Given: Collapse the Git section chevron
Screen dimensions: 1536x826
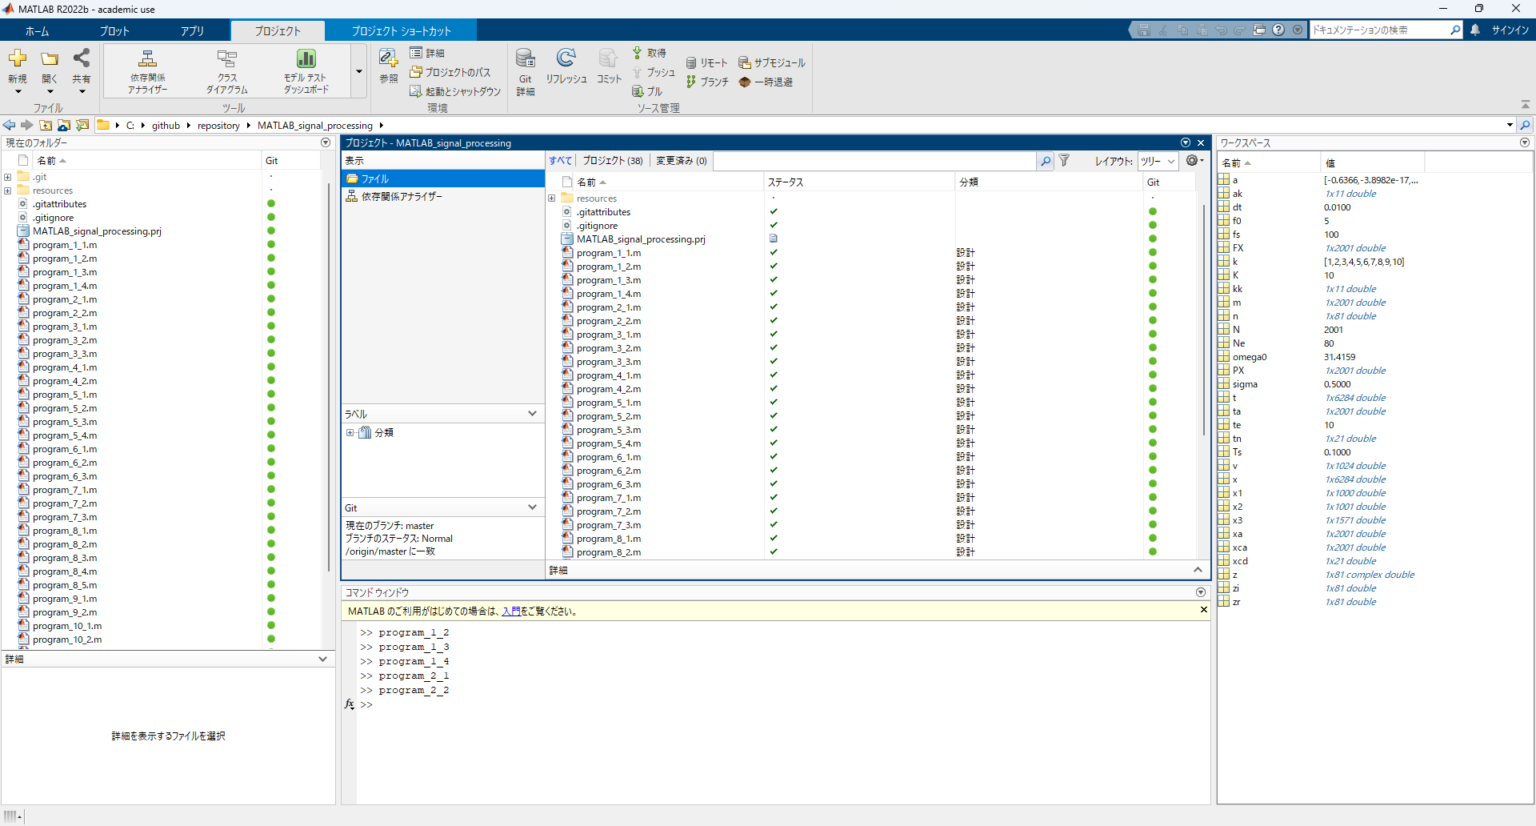Looking at the screenshot, I should (x=532, y=508).
